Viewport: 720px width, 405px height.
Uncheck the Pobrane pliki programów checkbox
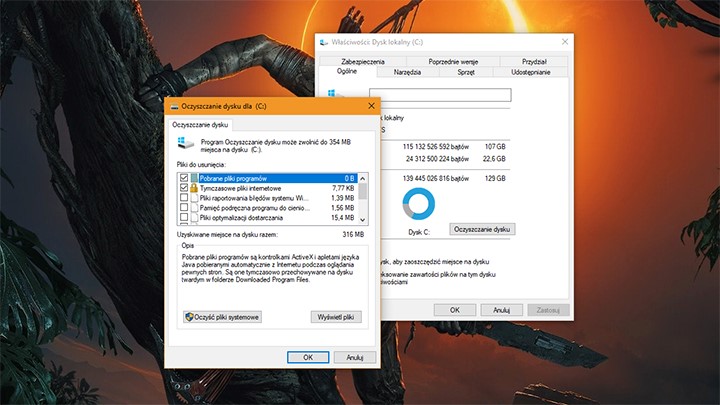pyautogui.click(x=183, y=178)
